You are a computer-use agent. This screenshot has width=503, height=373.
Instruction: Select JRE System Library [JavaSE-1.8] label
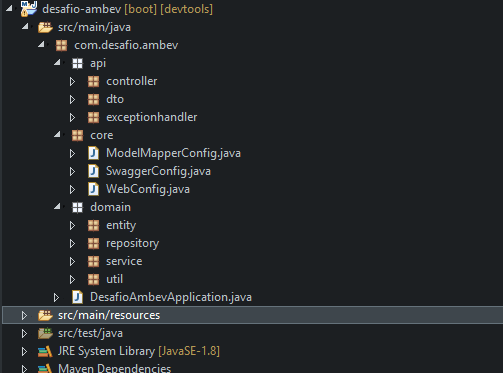click(x=139, y=351)
